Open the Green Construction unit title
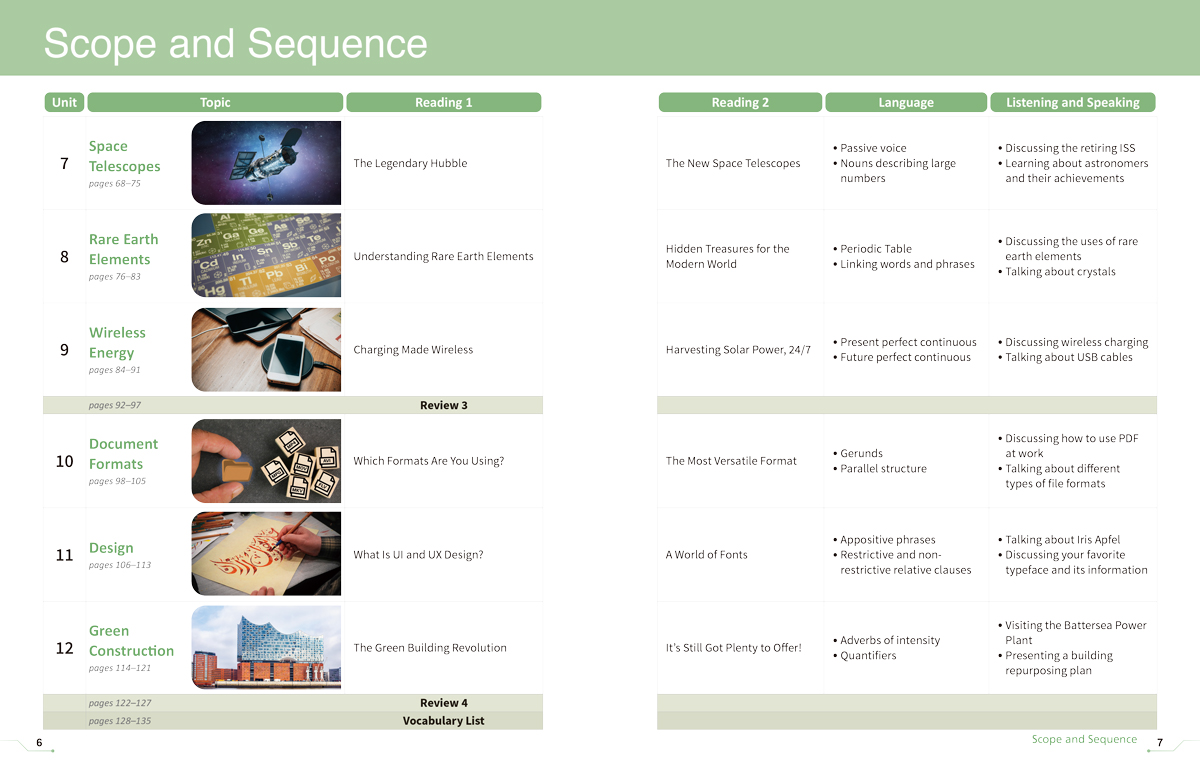This screenshot has height=771, width=1200. (131, 640)
